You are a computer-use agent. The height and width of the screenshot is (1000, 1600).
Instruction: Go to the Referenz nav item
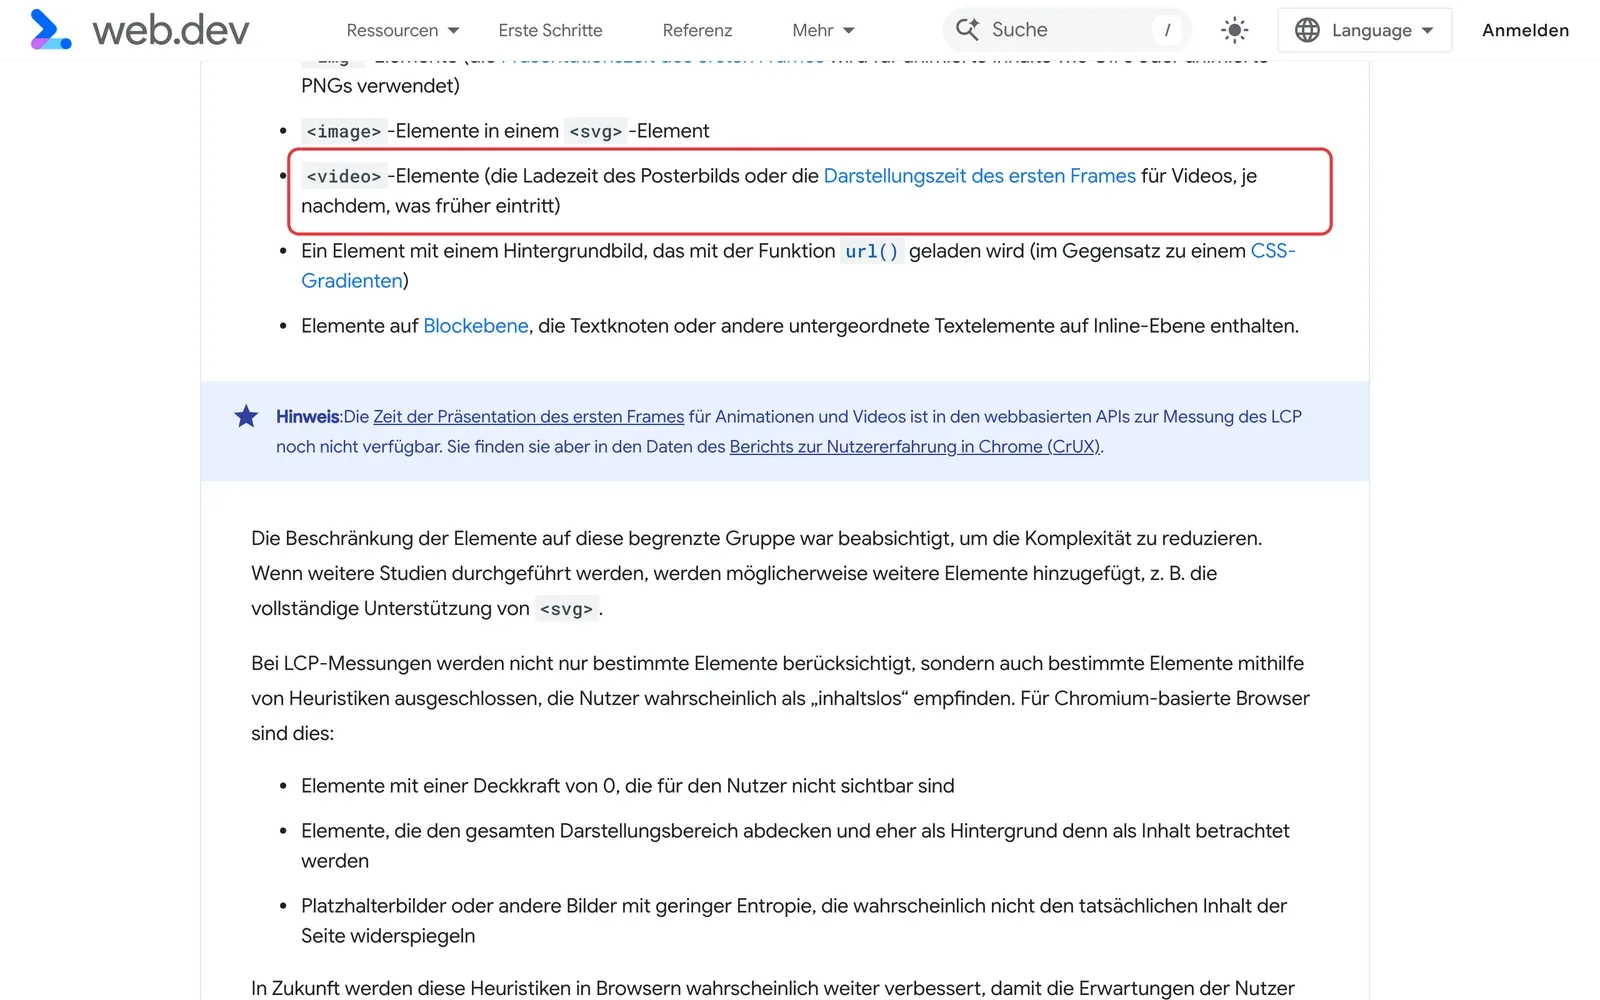point(697,31)
